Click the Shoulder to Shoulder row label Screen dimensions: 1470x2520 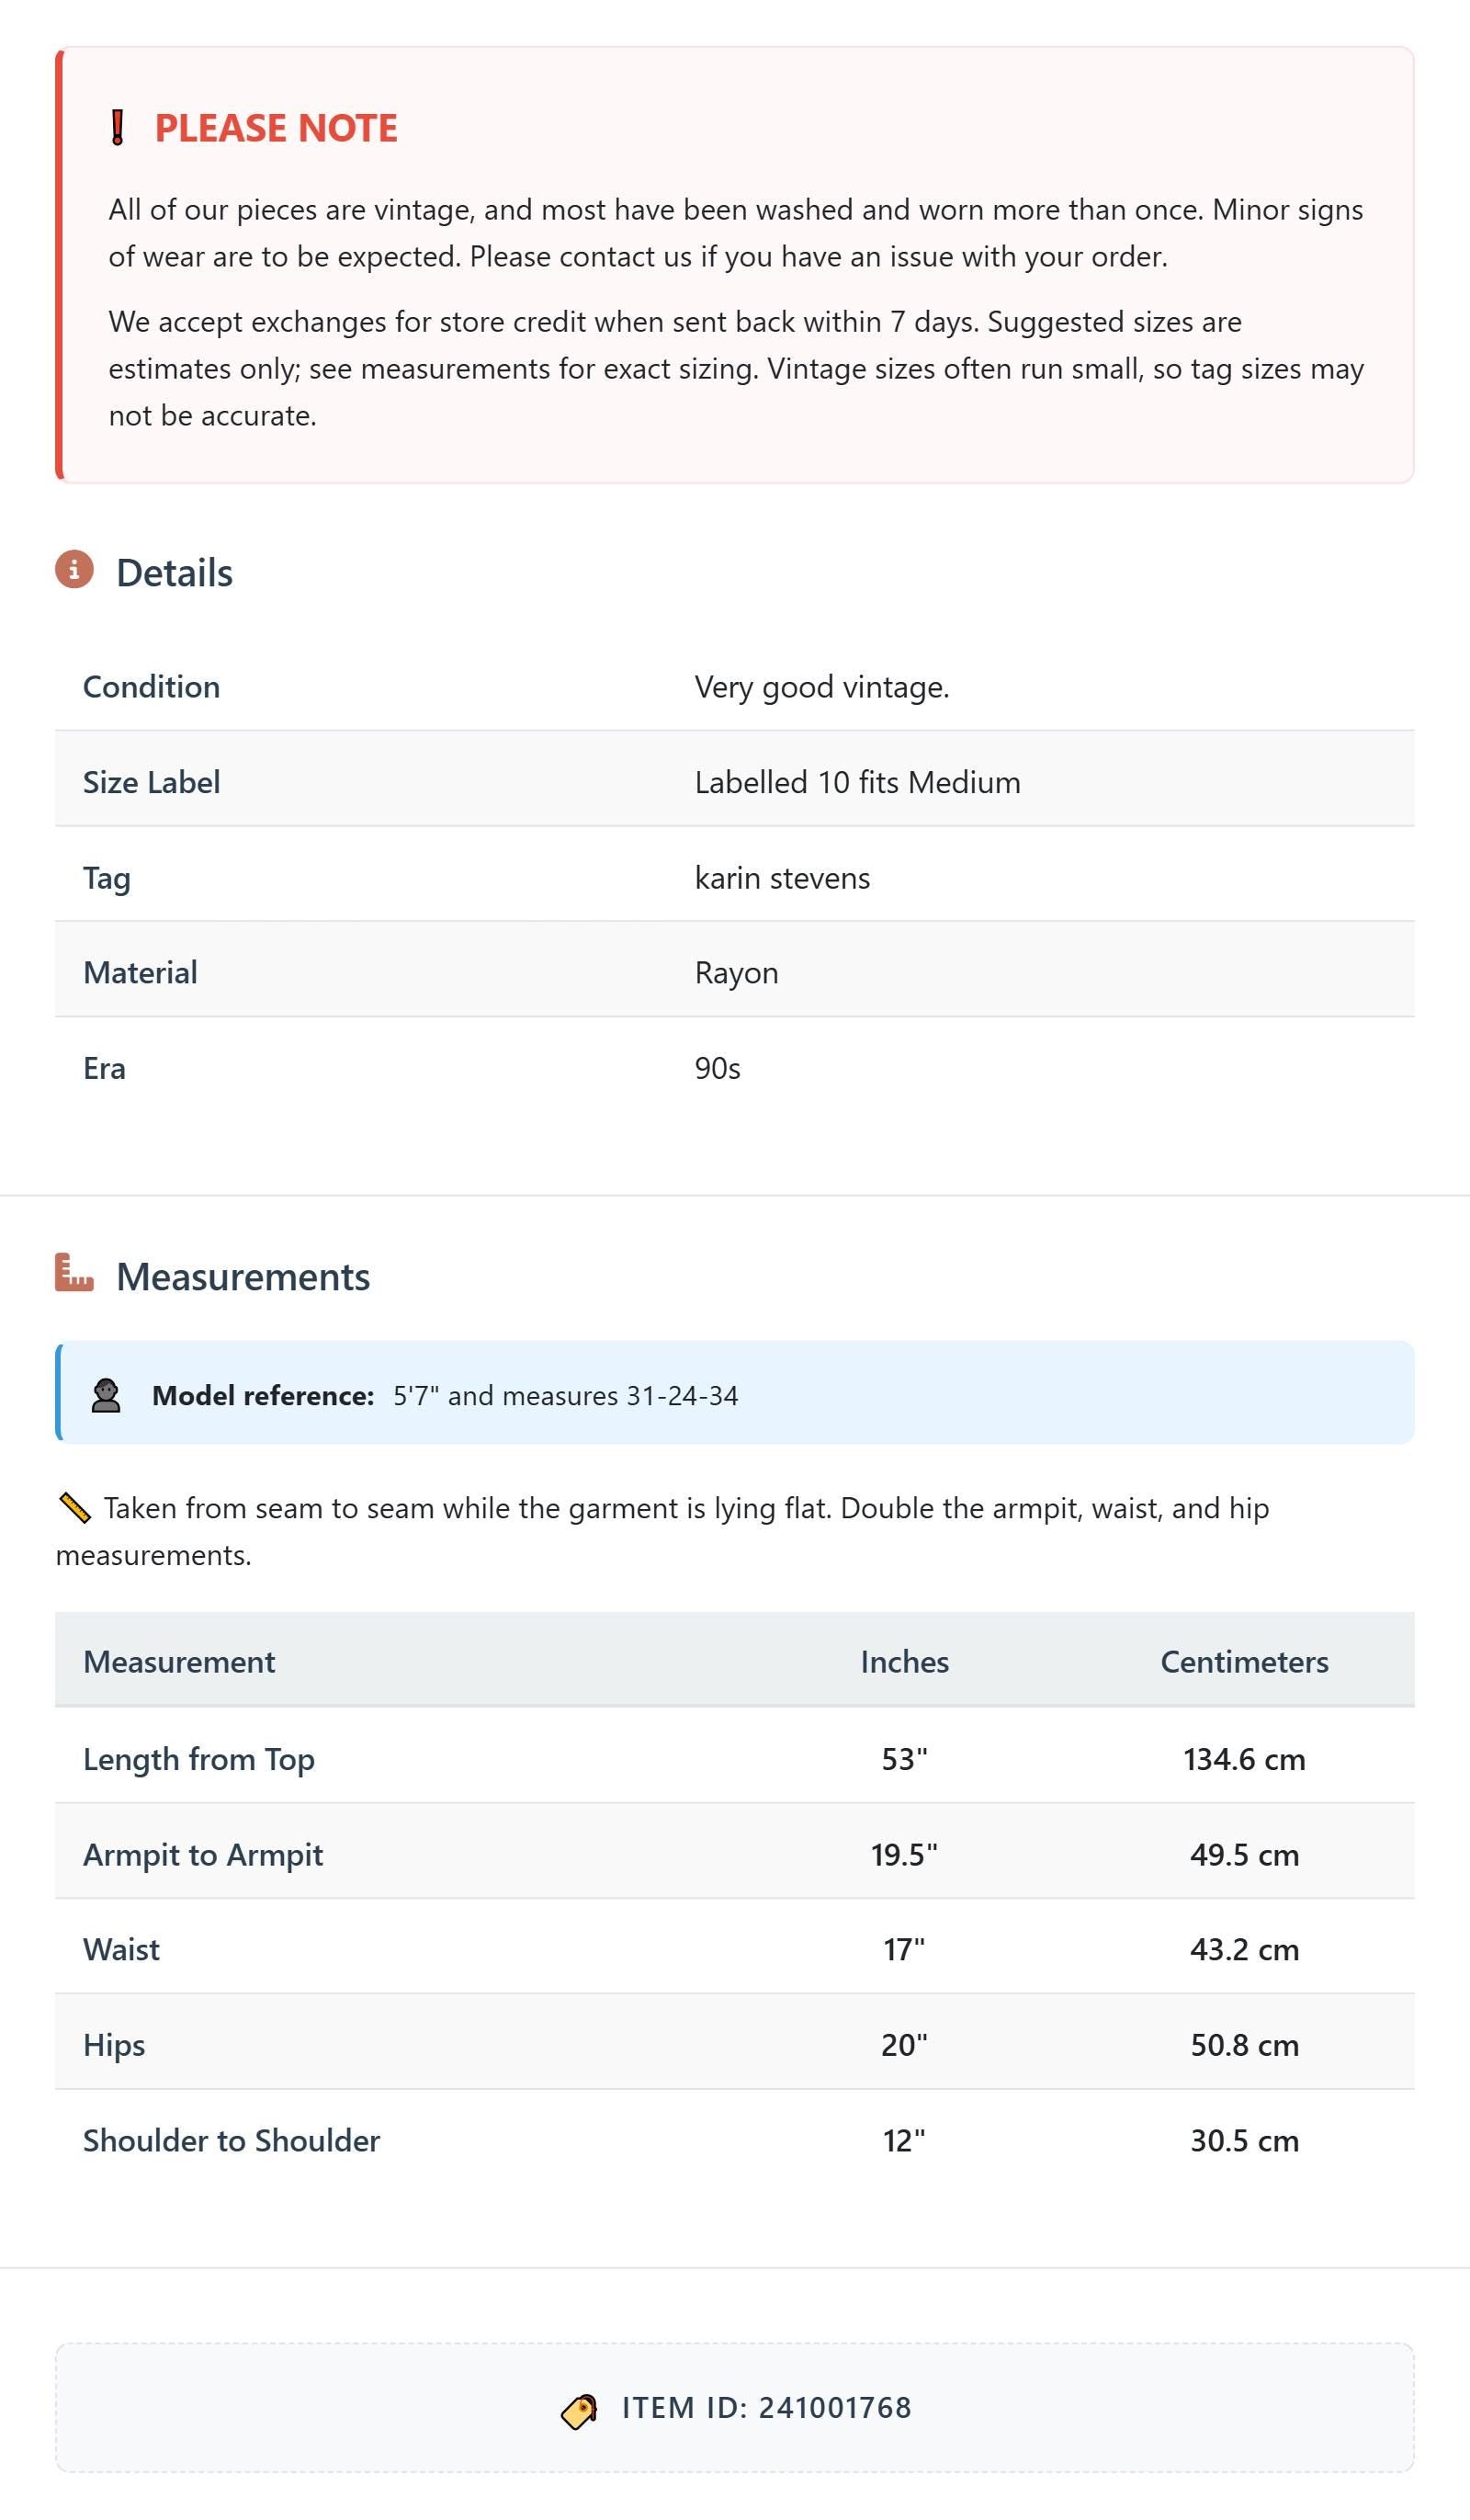(x=232, y=2141)
